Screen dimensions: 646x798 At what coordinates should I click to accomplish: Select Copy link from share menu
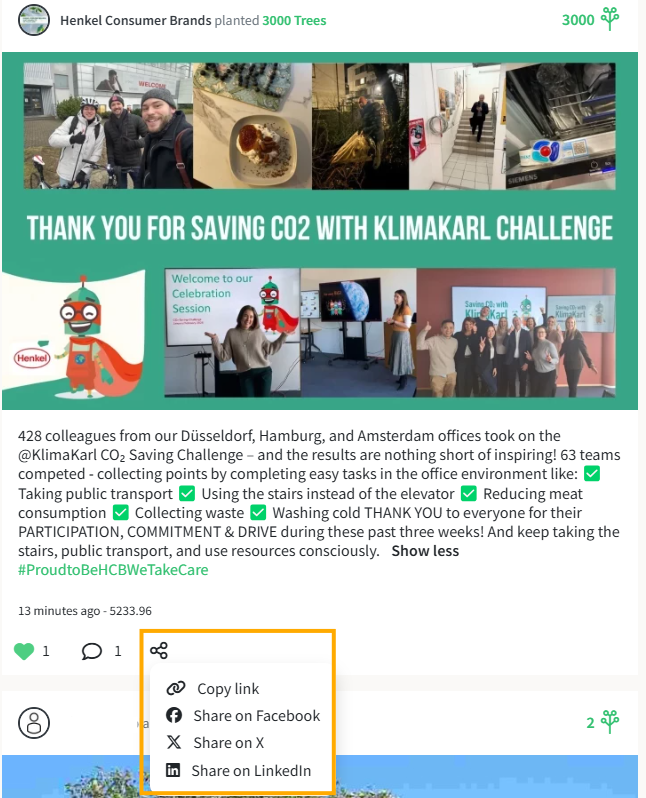(228, 689)
